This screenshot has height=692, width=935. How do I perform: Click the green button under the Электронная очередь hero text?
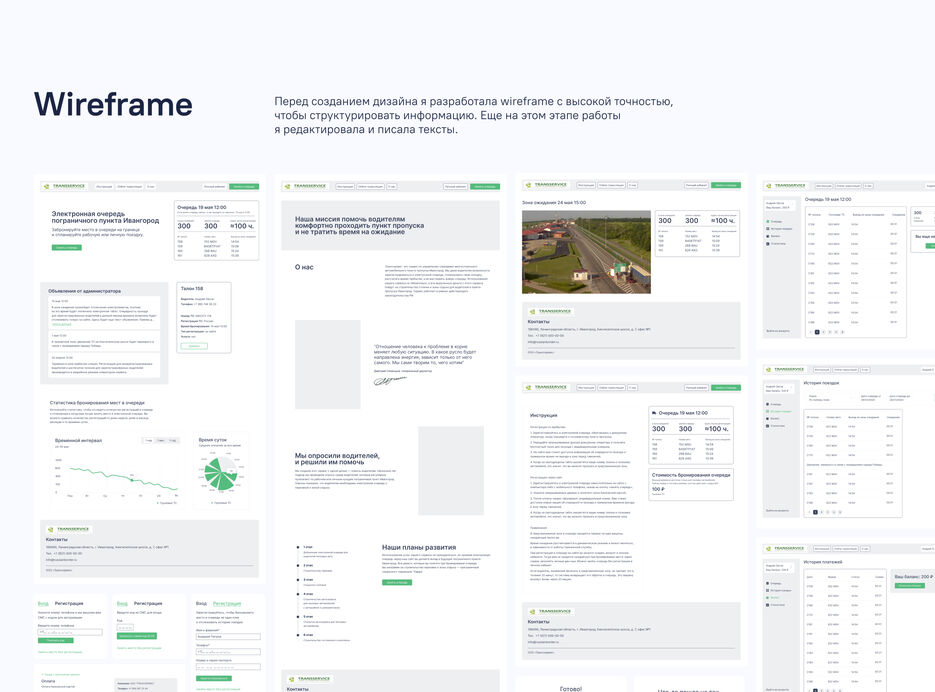pyautogui.click(x=67, y=248)
